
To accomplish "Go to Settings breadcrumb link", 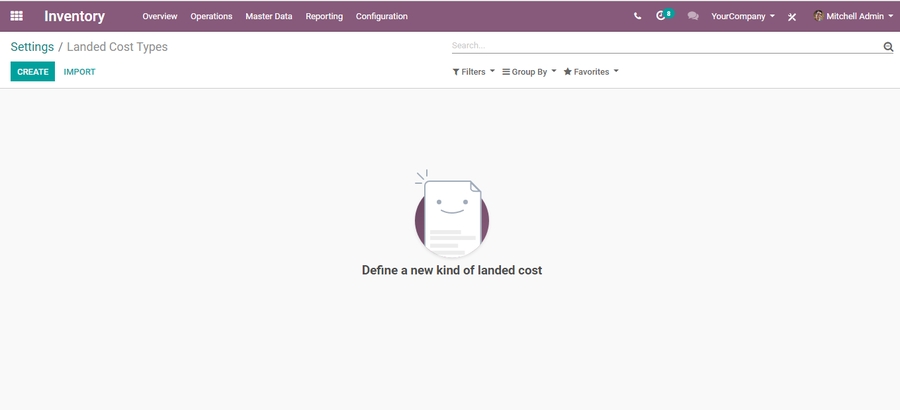I will click(32, 47).
